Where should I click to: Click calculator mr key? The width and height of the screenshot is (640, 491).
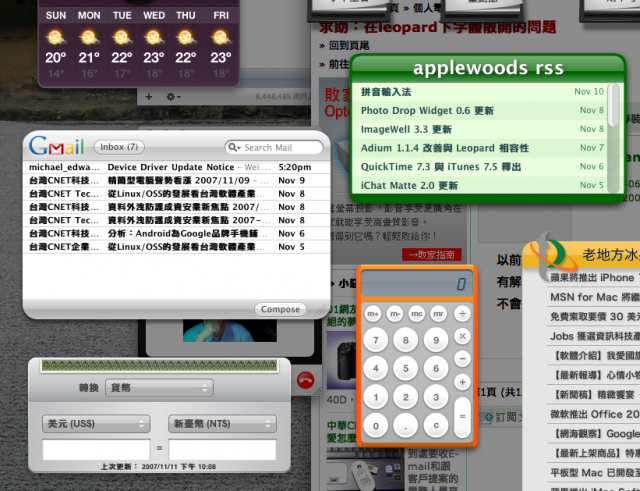[438, 313]
